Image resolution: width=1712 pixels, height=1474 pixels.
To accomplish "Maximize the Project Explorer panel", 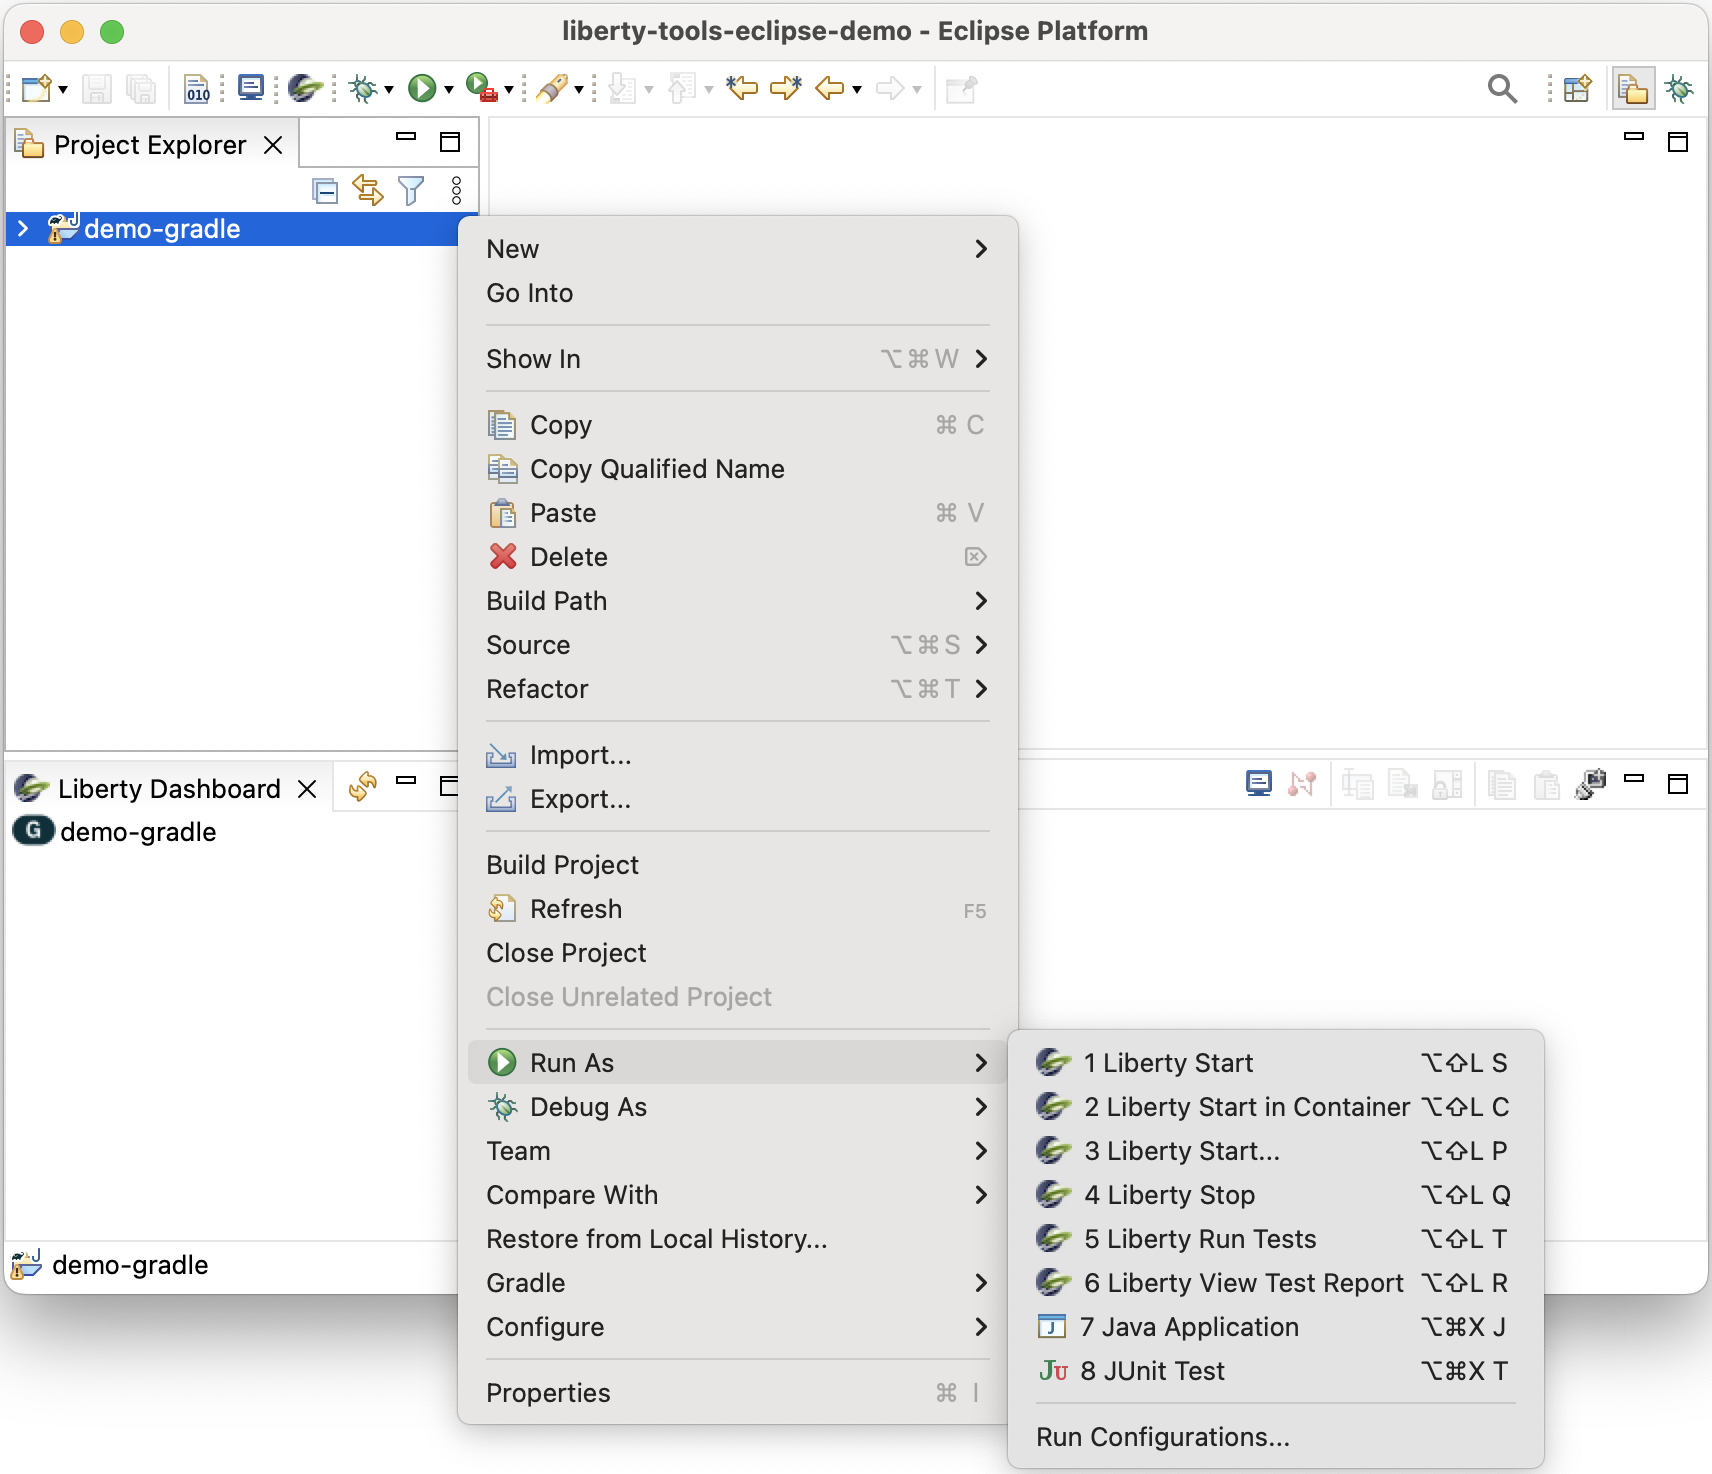I will 450,141.
